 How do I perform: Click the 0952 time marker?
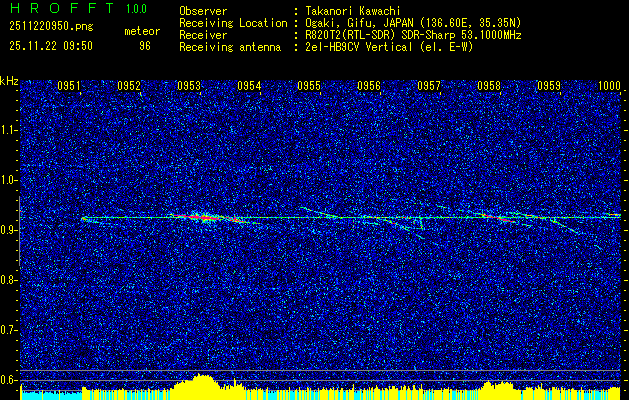tap(129, 86)
